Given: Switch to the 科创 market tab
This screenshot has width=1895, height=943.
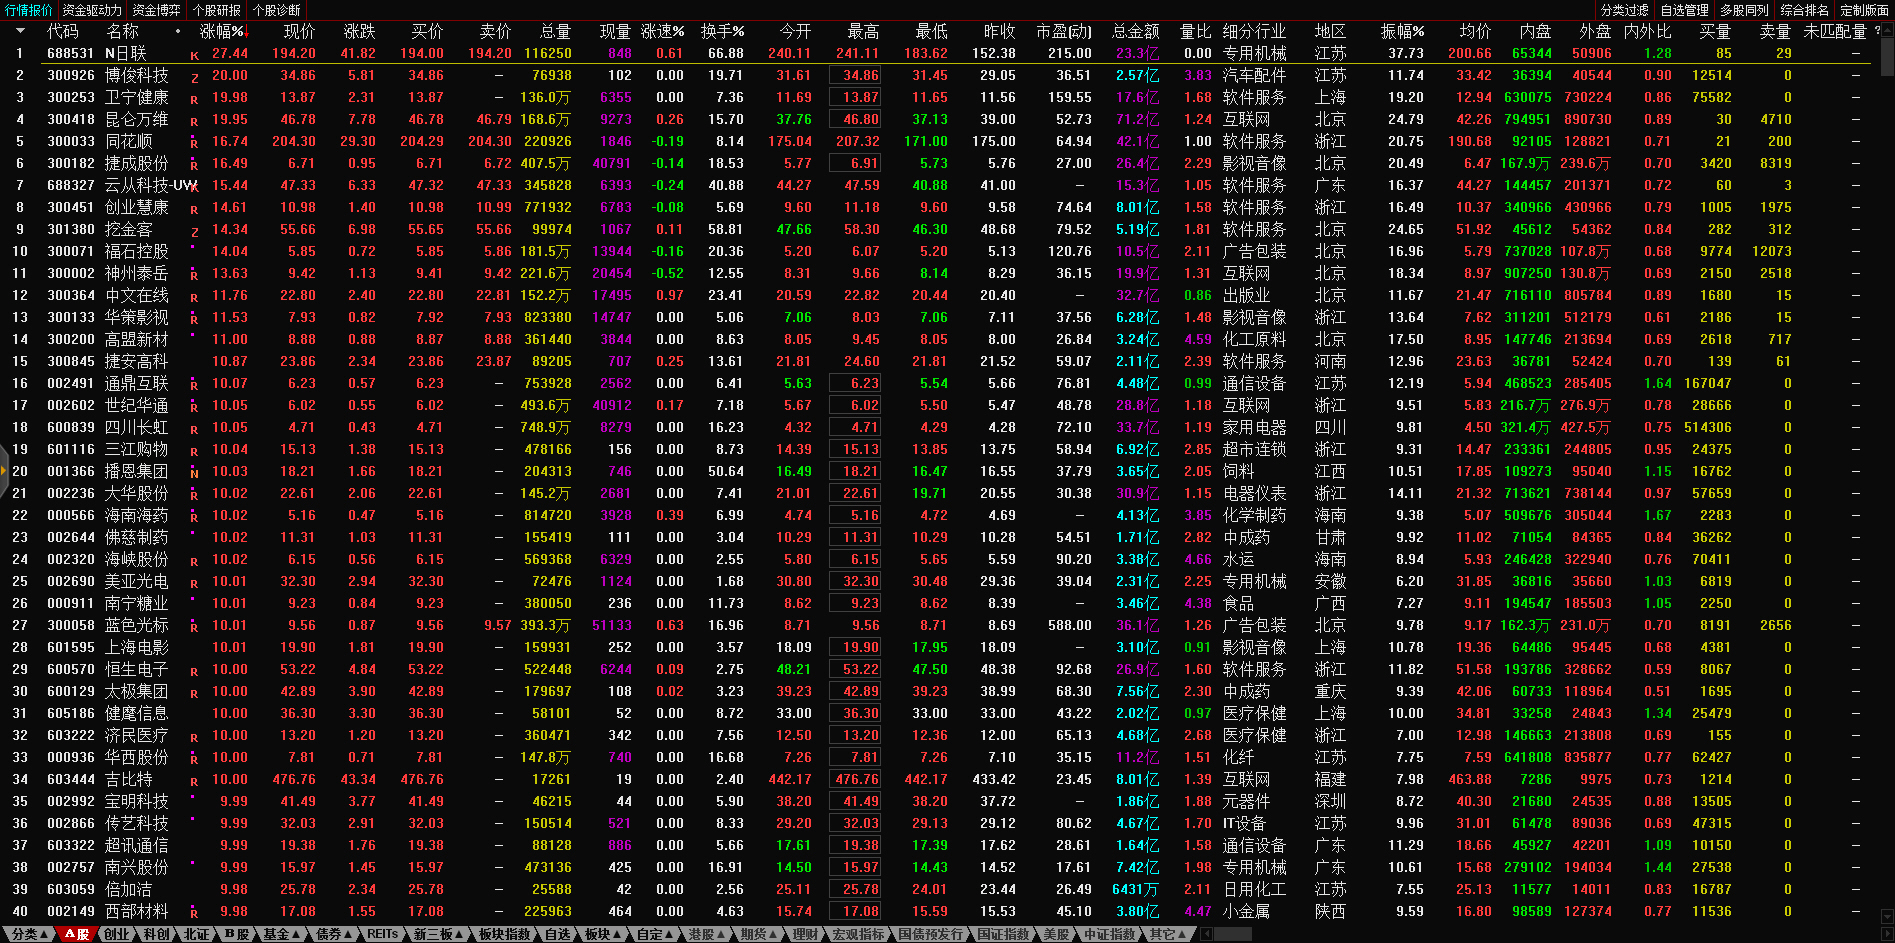Looking at the screenshot, I should (x=157, y=934).
